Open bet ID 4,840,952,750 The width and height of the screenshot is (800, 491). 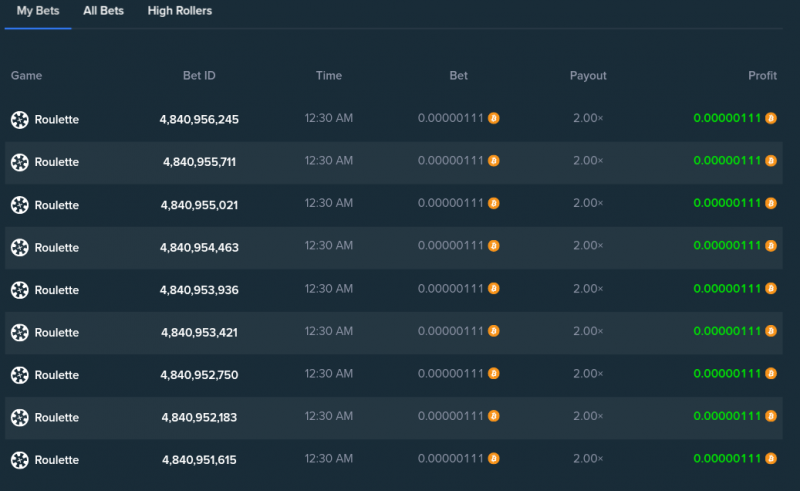199,375
